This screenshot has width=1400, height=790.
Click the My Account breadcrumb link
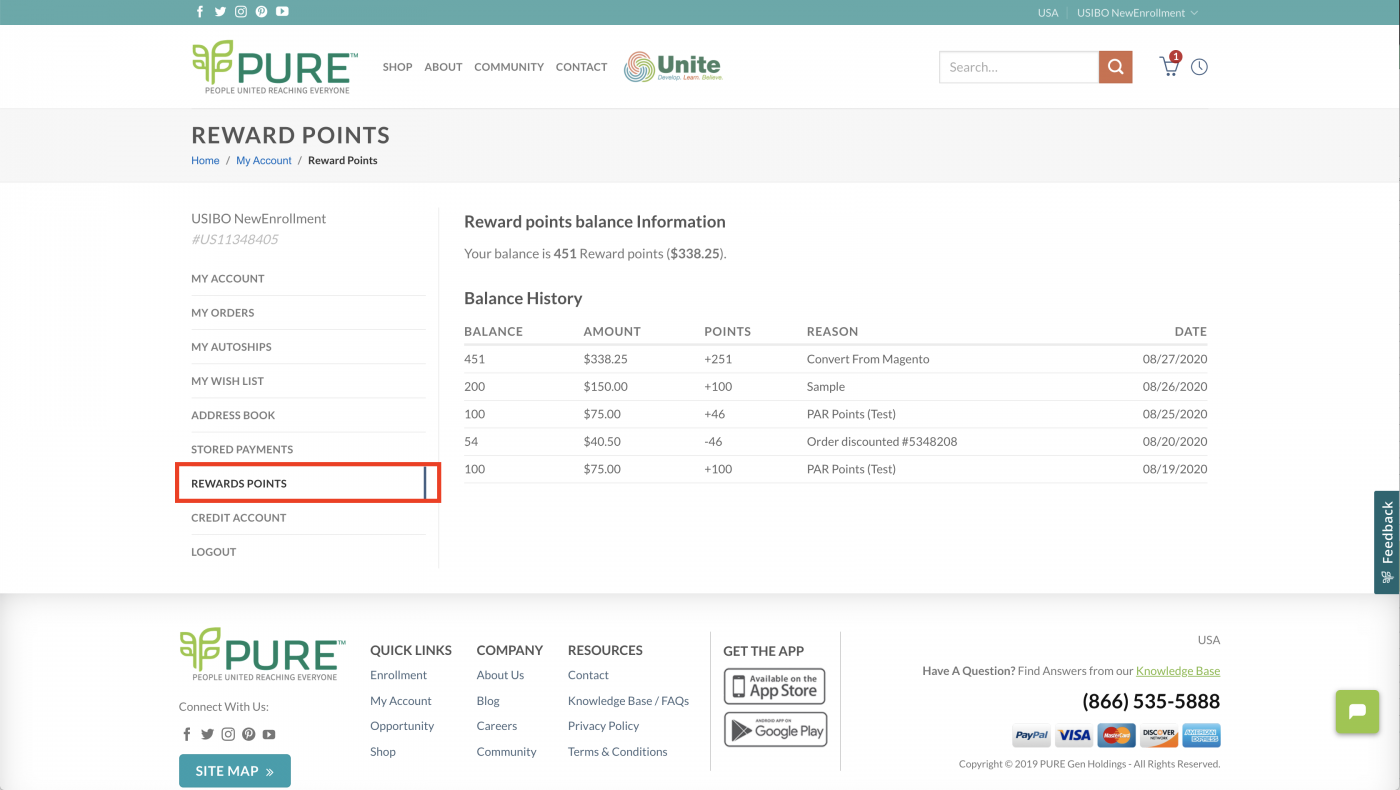tap(264, 160)
